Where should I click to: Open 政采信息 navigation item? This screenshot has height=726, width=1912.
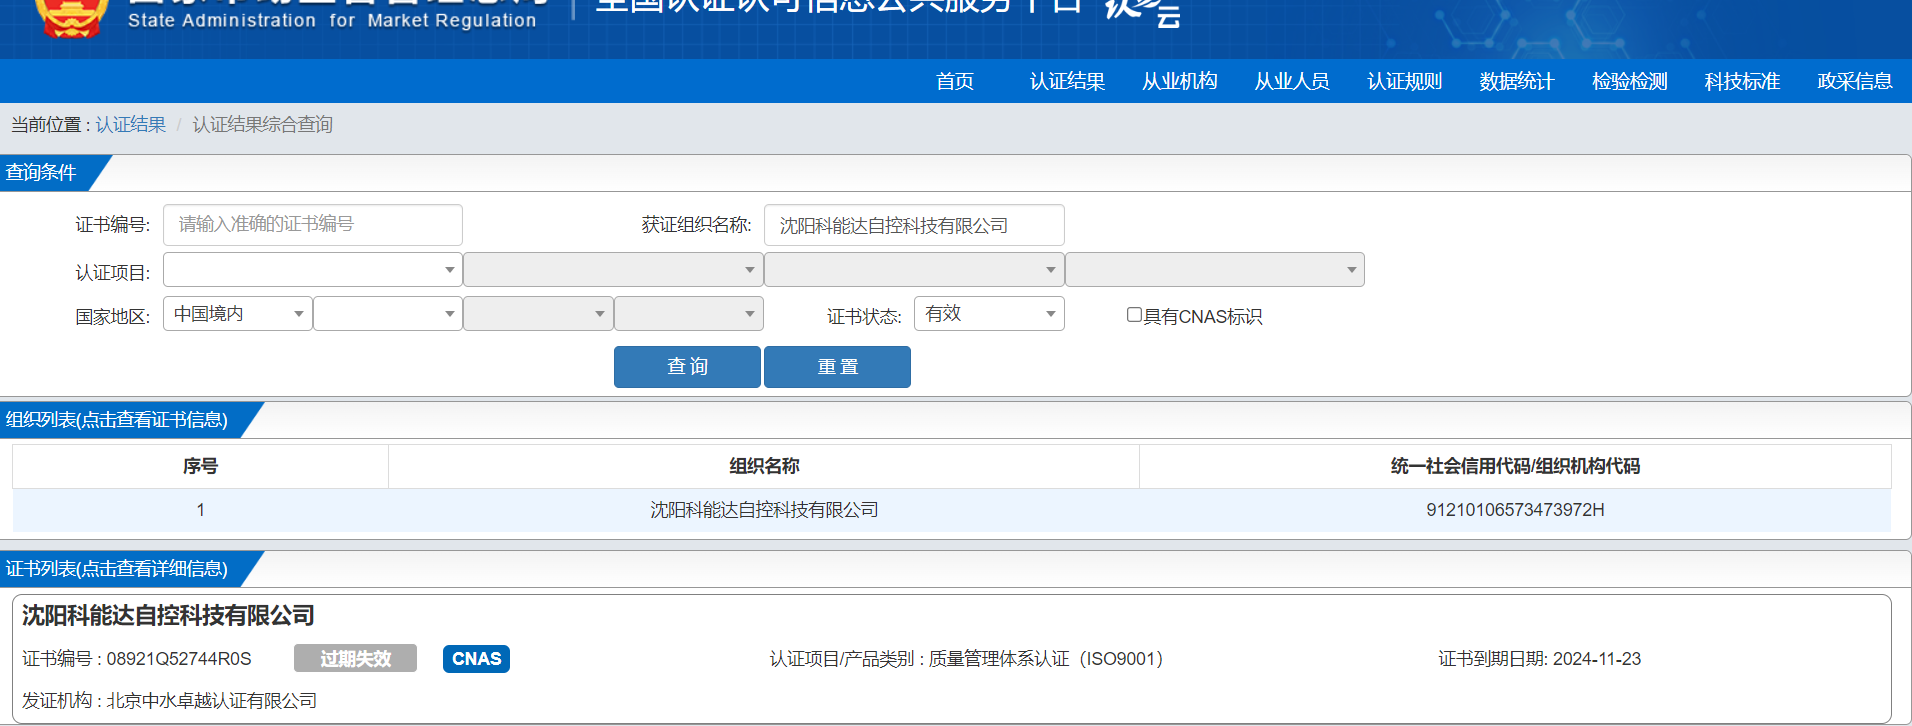[x=1854, y=81]
